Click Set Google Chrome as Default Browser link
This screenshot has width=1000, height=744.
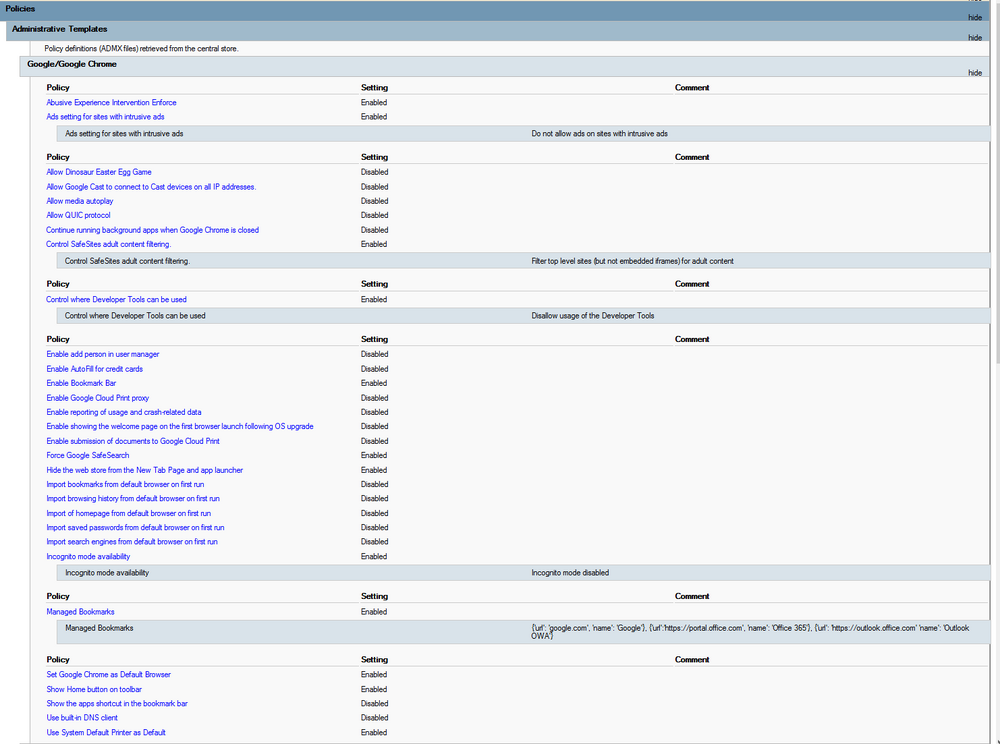click(108, 674)
